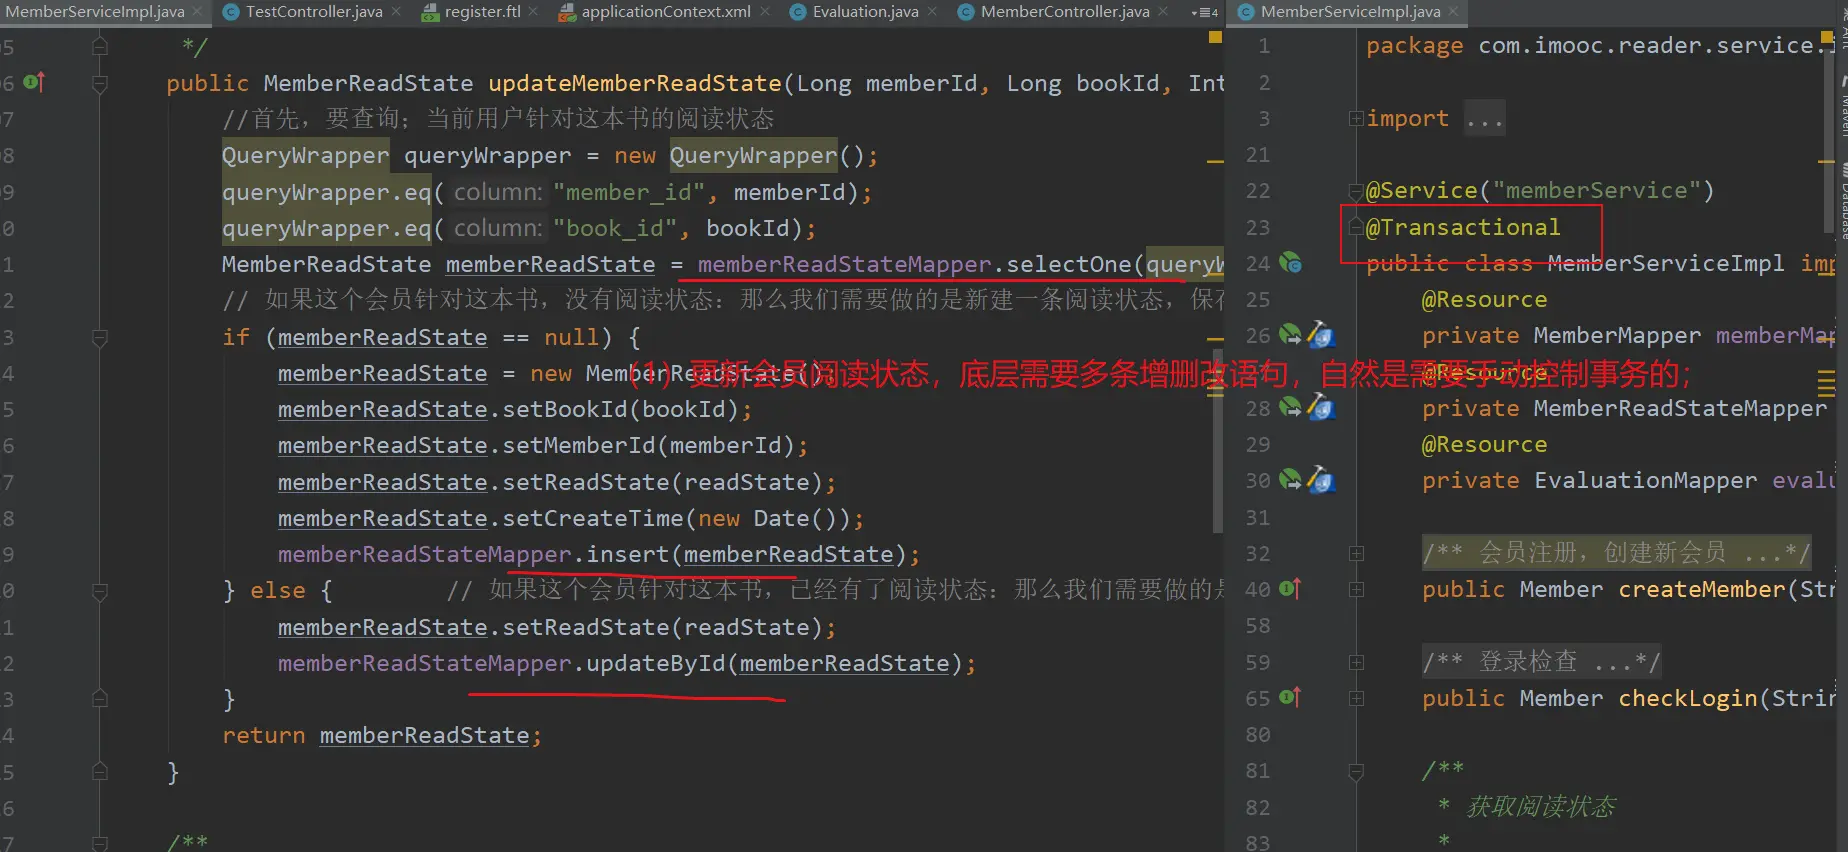Click the 获取阅读状态 comment text
The height and width of the screenshot is (852, 1848).
point(1540,807)
